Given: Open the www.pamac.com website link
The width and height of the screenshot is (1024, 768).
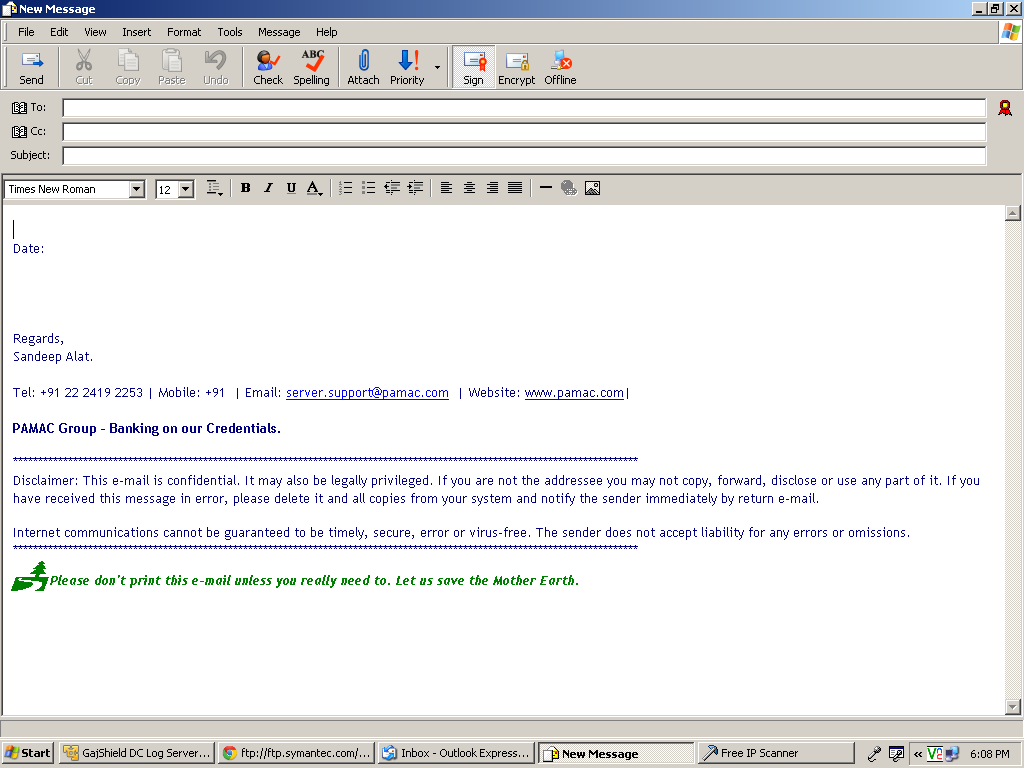Looking at the screenshot, I should 574,393.
